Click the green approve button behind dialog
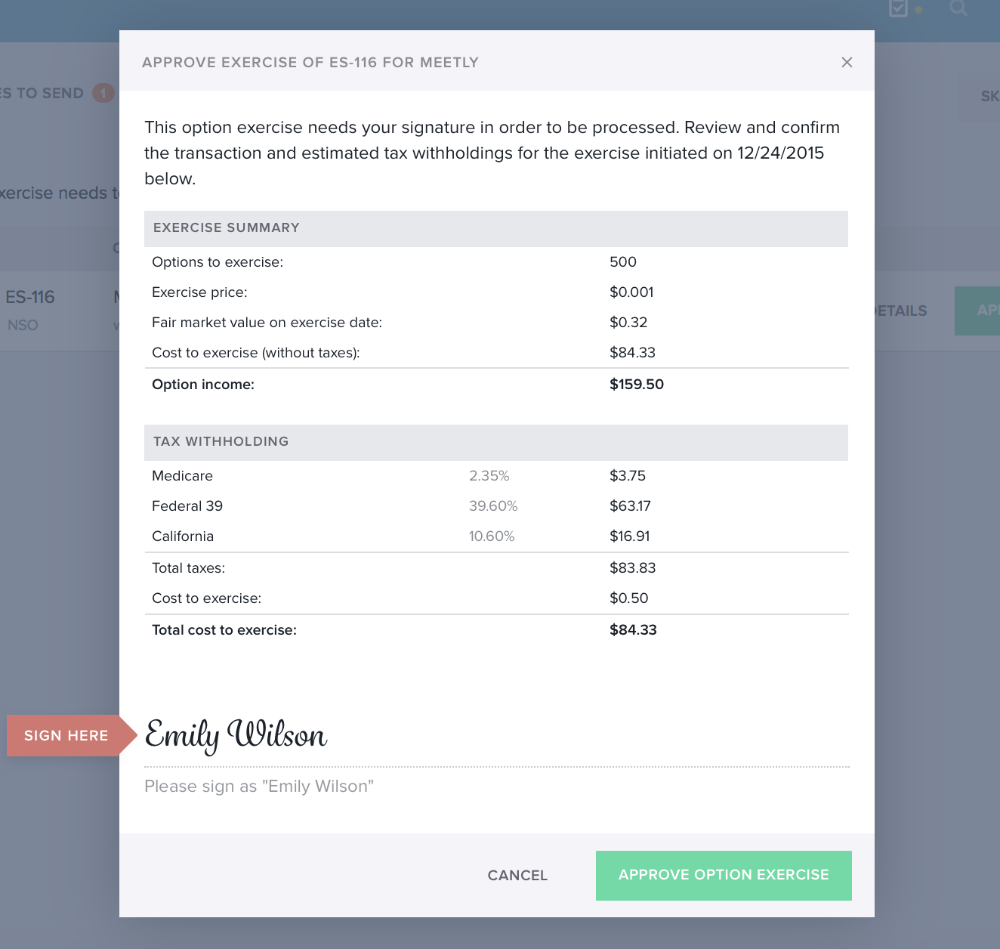1000x949 pixels. 977,311
